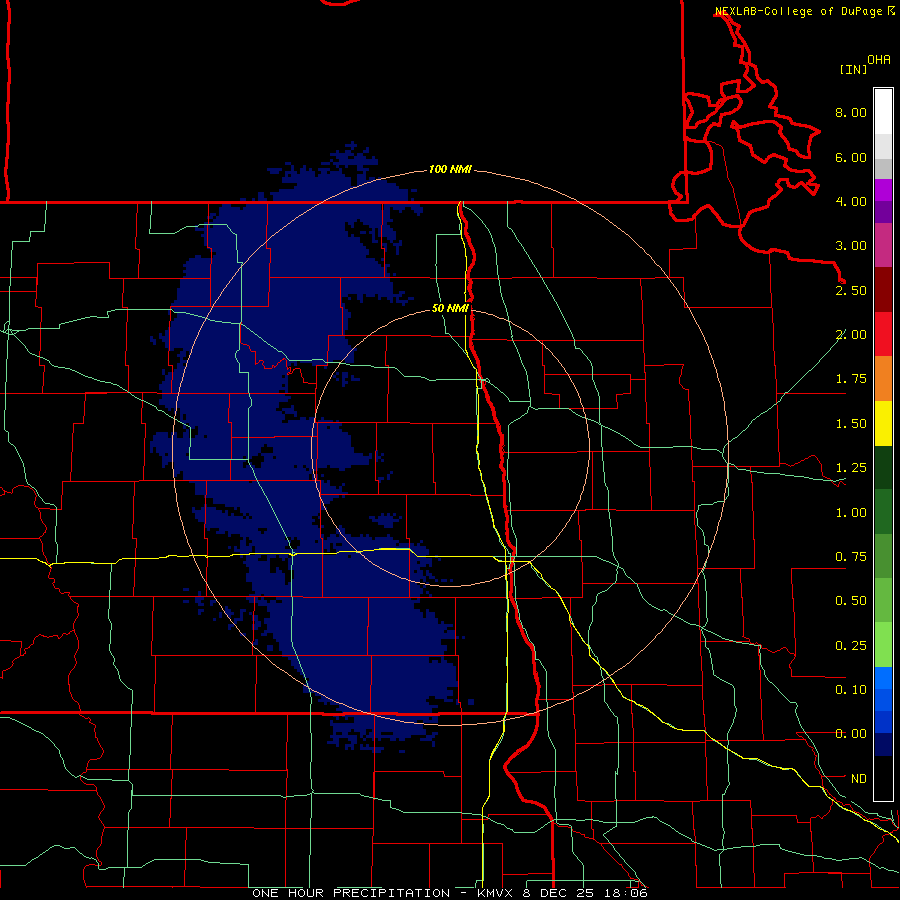Click the 4.00 legend value

pyautogui.click(x=851, y=201)
